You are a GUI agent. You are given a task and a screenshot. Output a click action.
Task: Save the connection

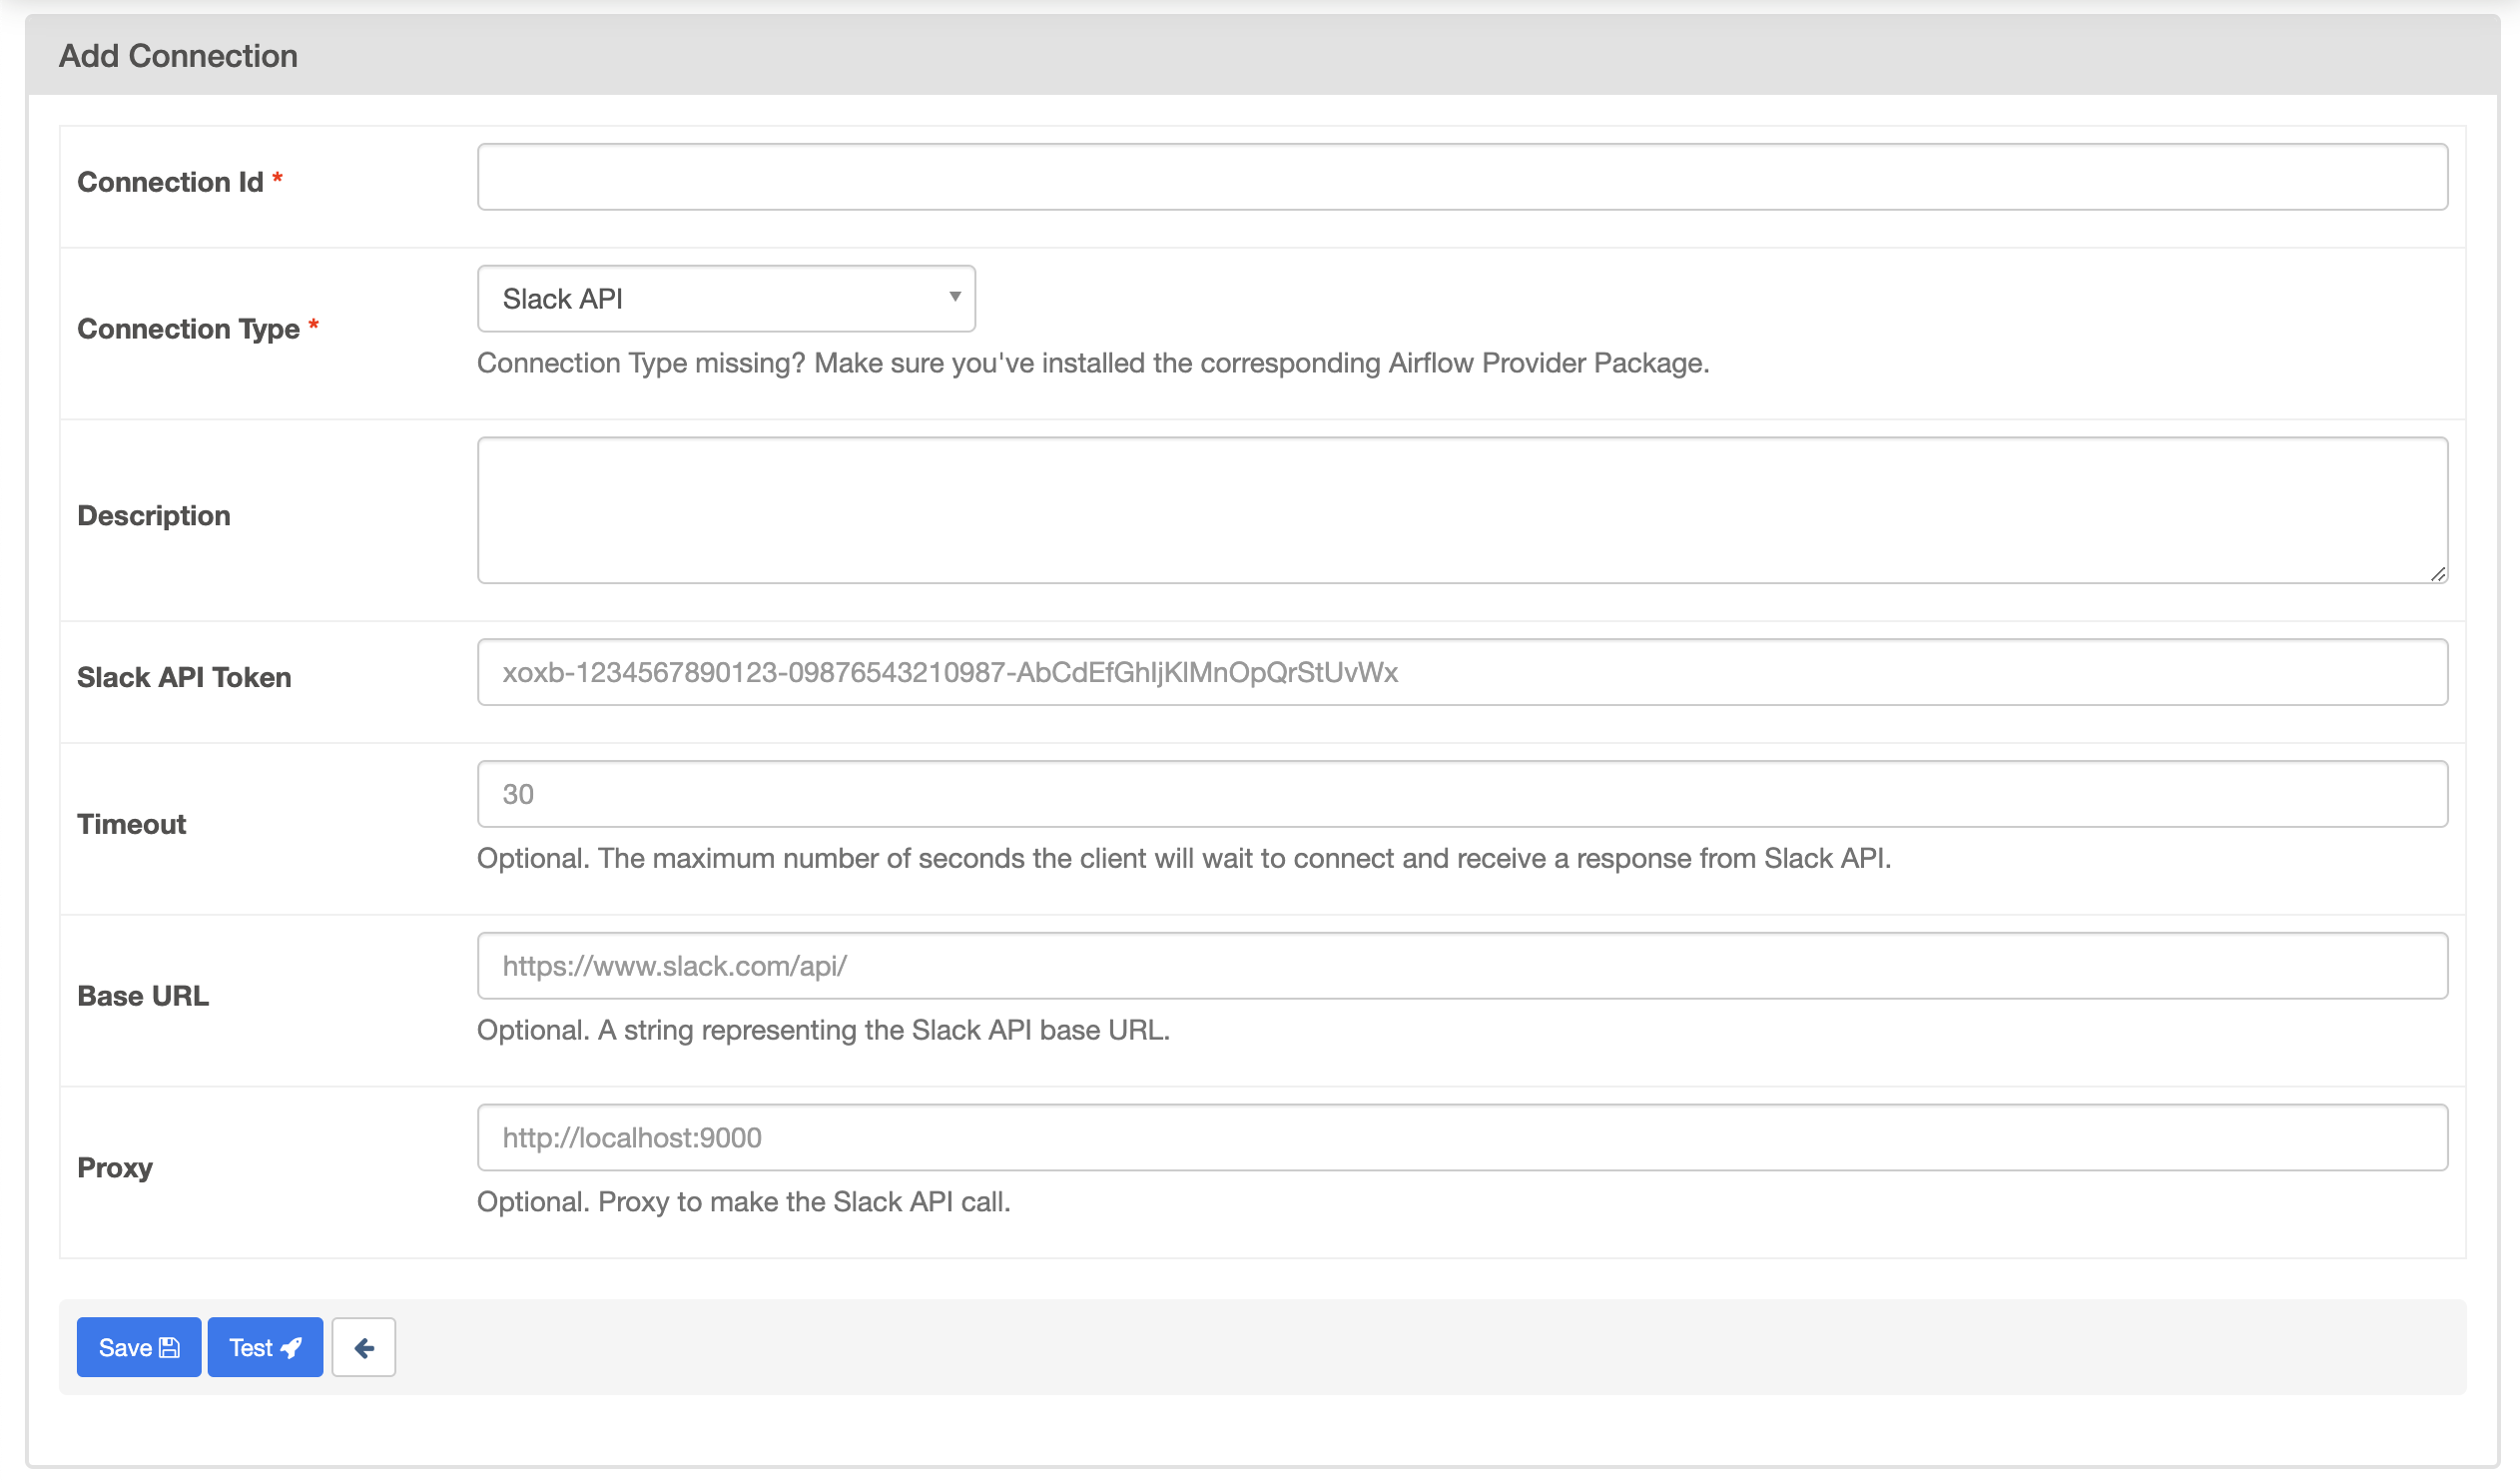click(x=138, y=1348)
